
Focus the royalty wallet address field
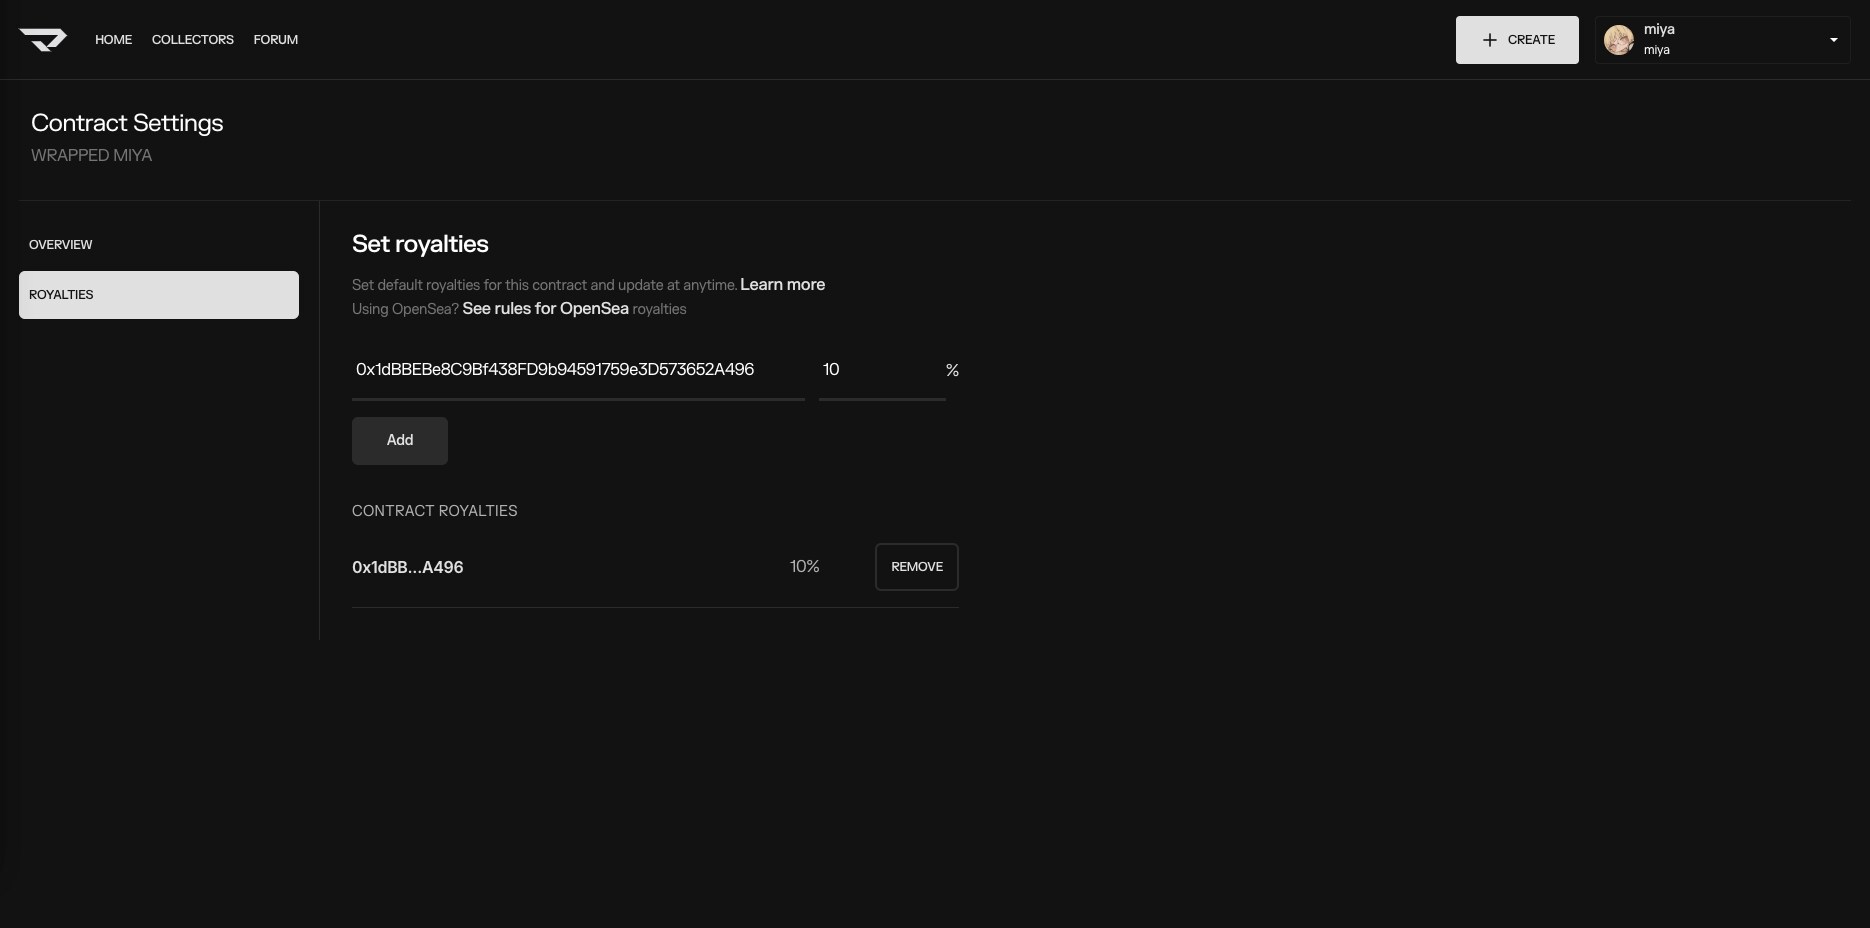(x=577, y=370)
